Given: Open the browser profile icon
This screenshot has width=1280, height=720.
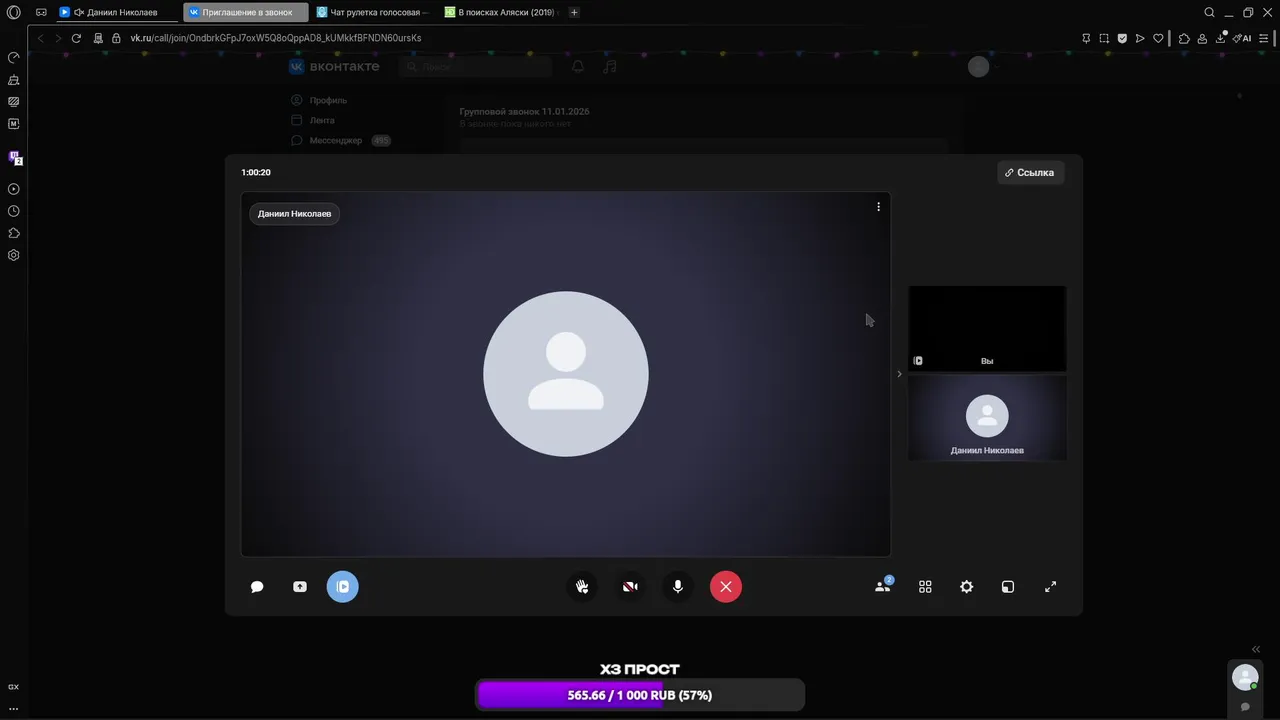Looking at the screenshot, I should [x=1203, y=38].
